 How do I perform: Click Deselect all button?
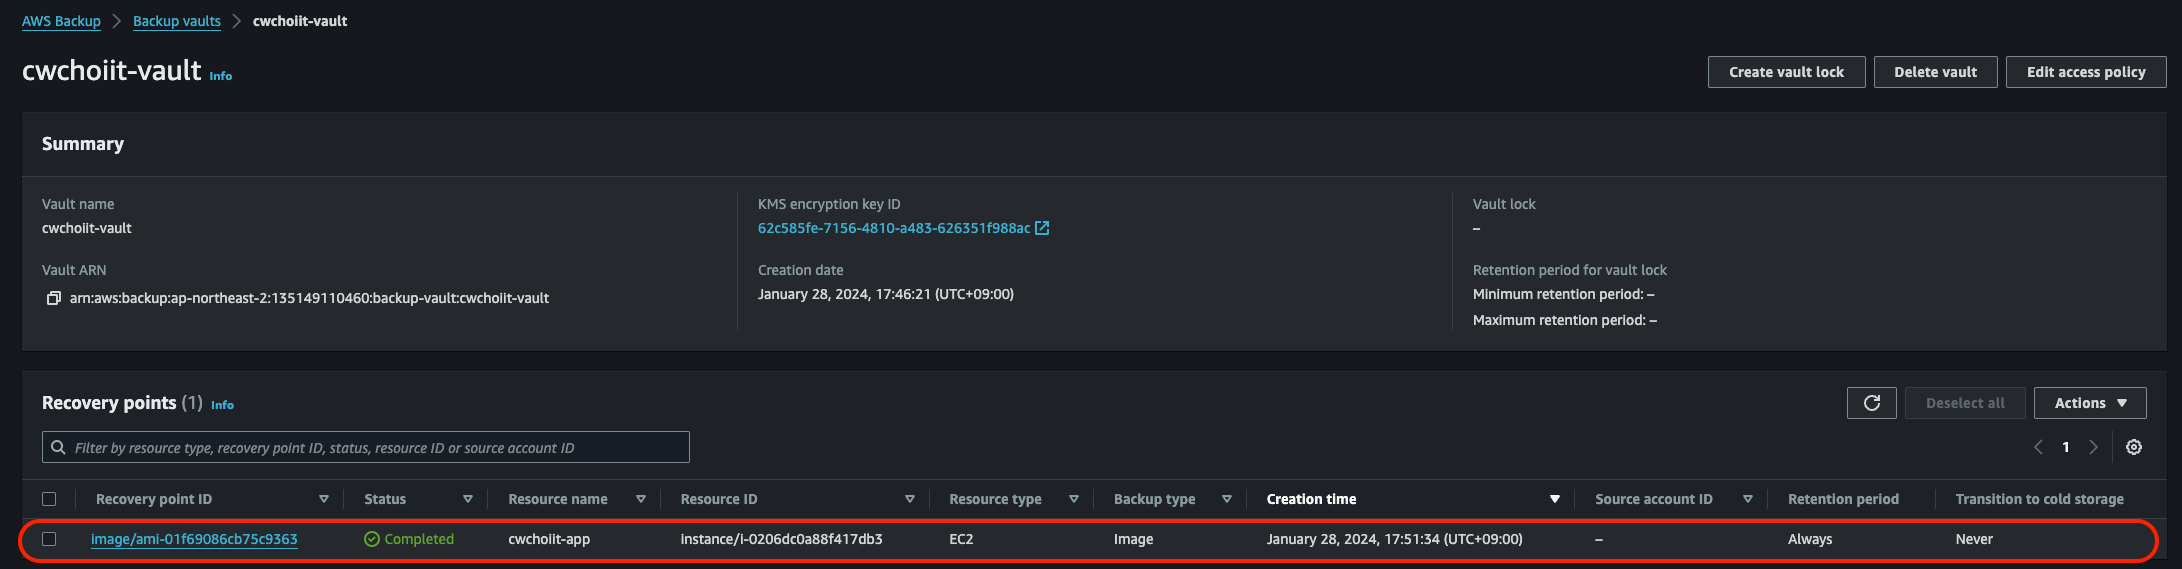(1965, 403)
